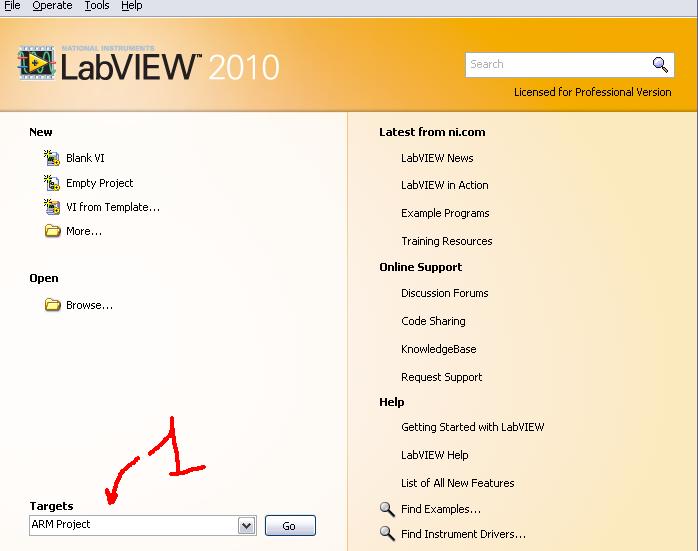The height and width of the screenshot is (551, 698).
Task: Open the Help menu
Action: pos(131,6)
